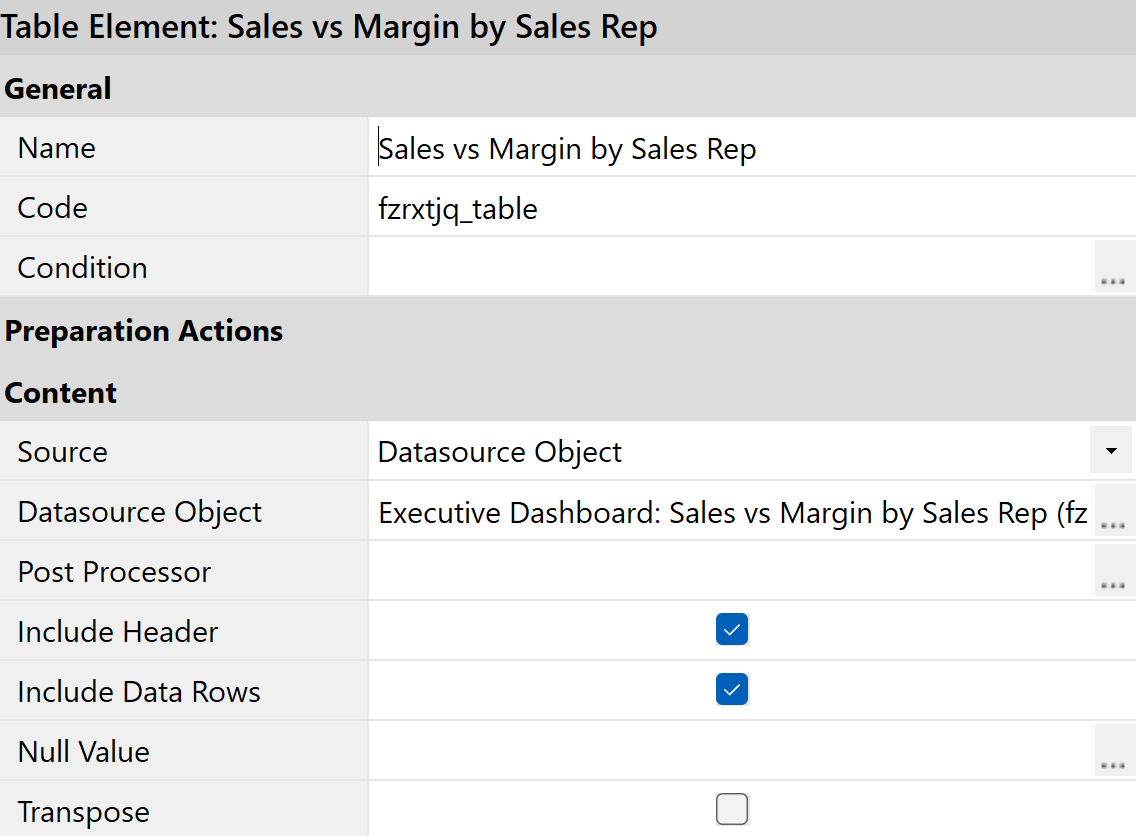The width and height of the screenshot is (1136, 836).
Task: Collapse the General section header
Action: [x=58, y=89]
